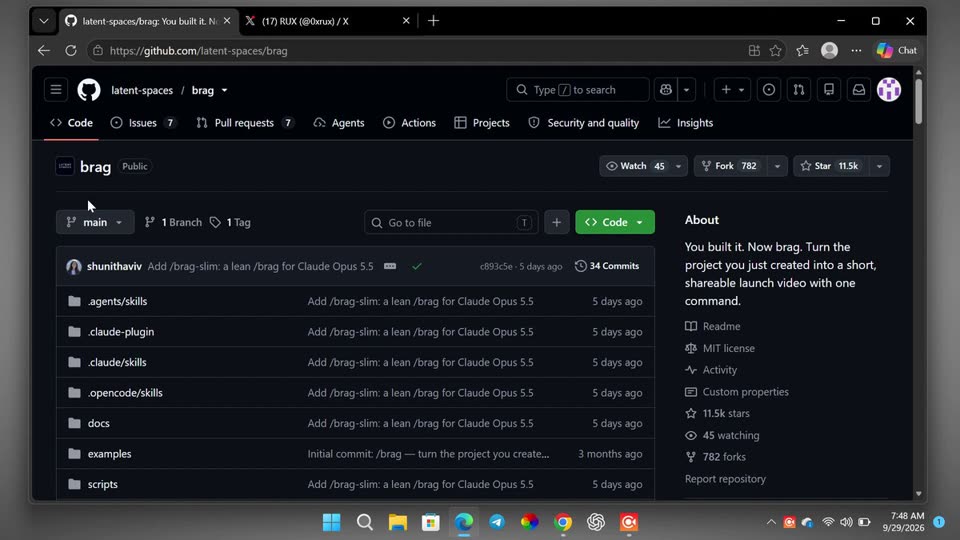Open the hamburger navigation menu

[56, 90]
